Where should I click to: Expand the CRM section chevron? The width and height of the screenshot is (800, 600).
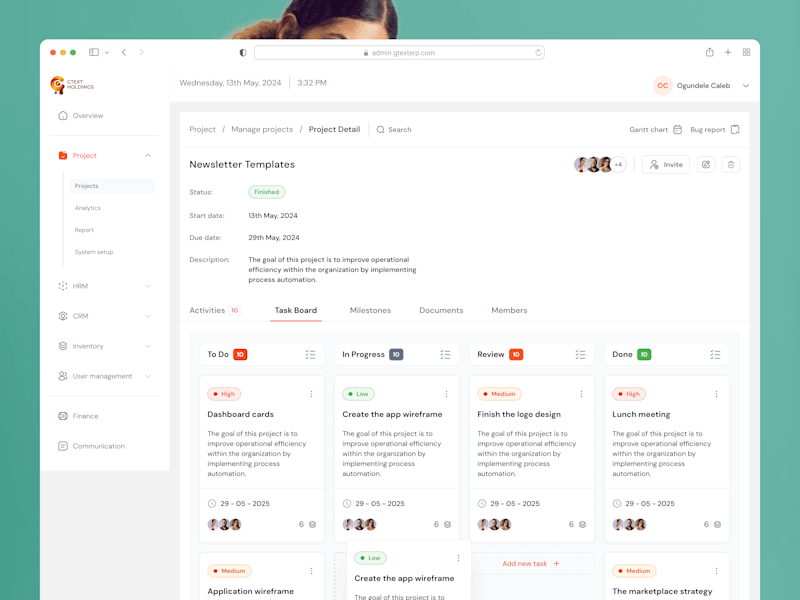(148, 316)
